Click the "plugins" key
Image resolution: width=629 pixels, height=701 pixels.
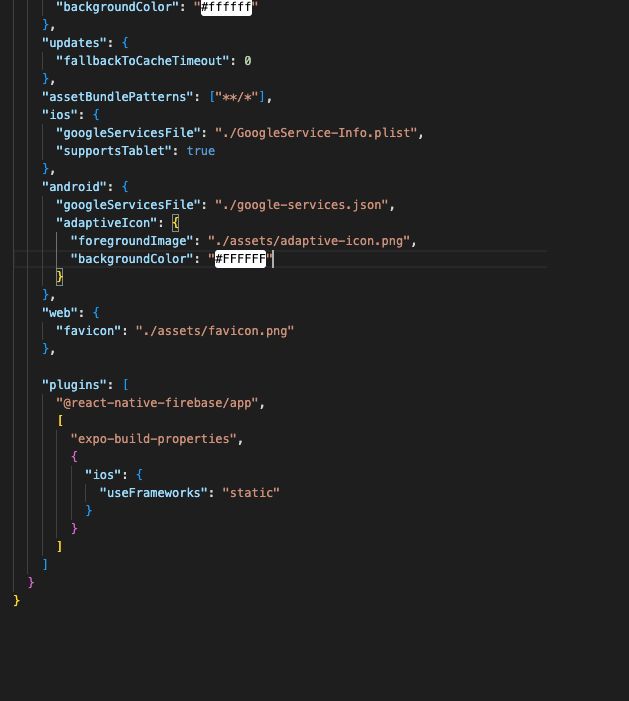[75, 385]
